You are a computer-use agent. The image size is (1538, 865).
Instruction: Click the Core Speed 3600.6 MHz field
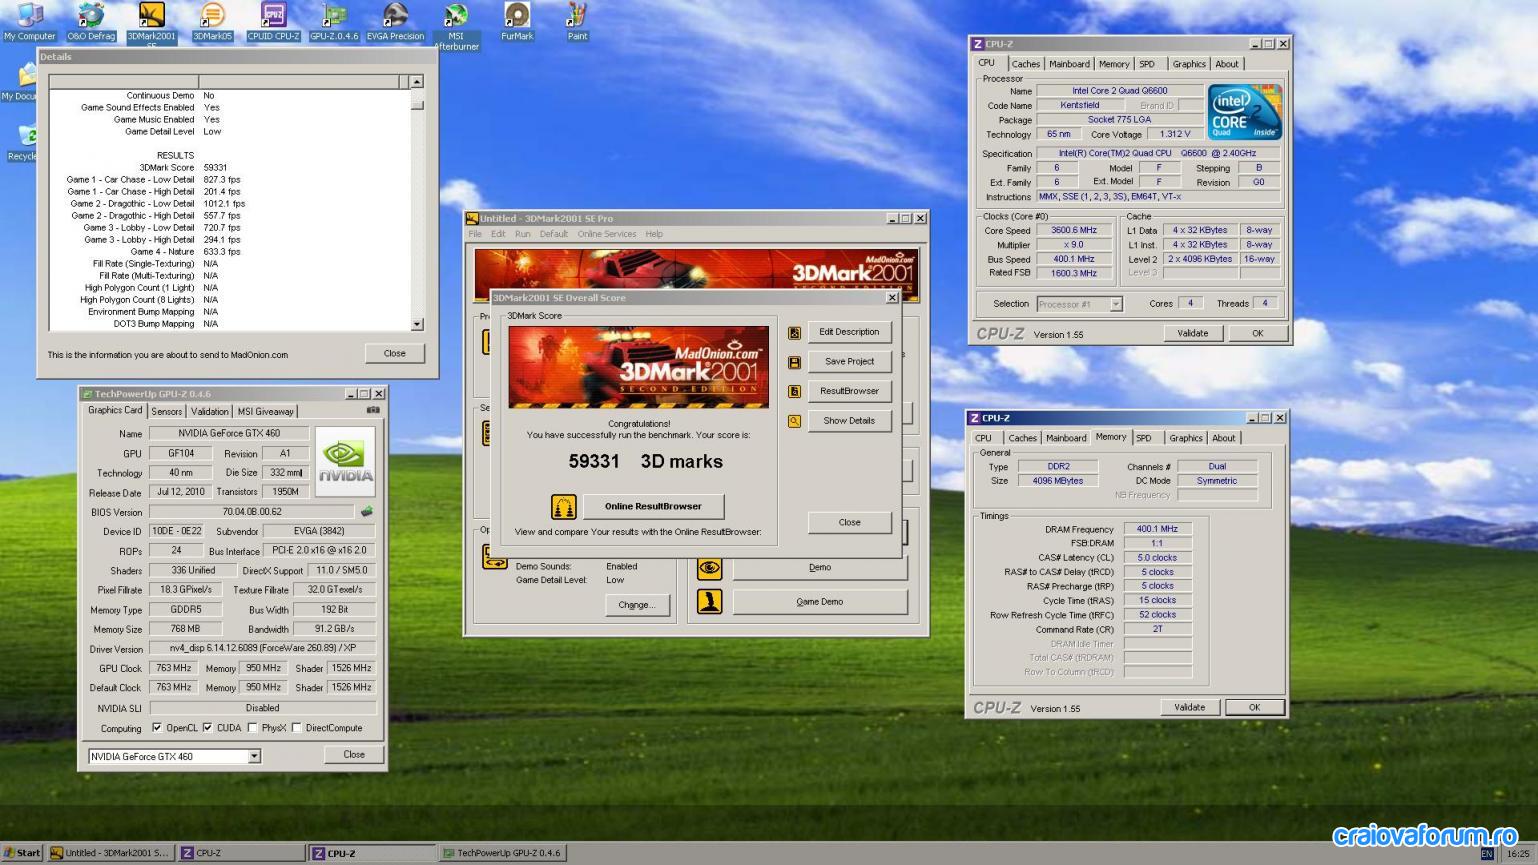1073,230
